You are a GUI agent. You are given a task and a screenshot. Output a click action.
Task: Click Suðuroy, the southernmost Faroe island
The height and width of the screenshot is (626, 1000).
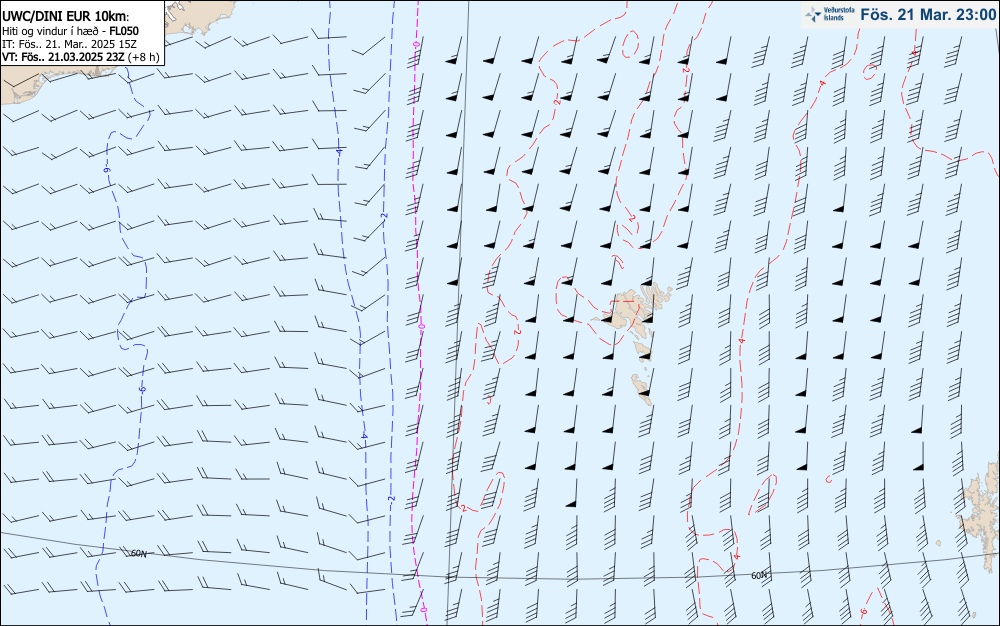pyautogui.click(x=642, y=389)
